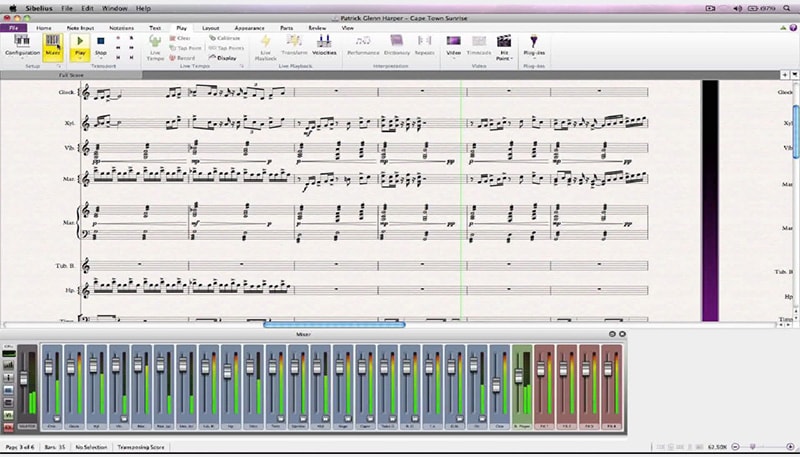Switch to the View ribbon tab
The height and width of the screenshot is (457, 800).
pos(347,28)
